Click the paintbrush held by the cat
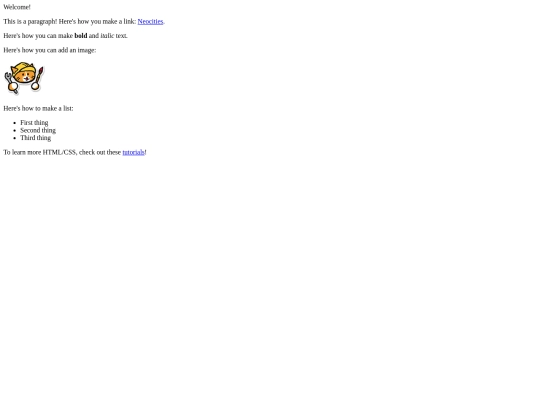This screenshot has width=540, height=405. tap(40, 74)
